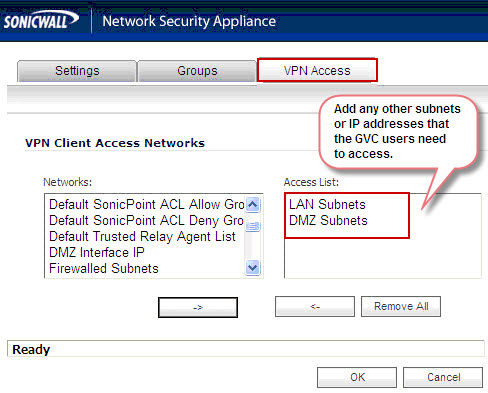This screenshot has height=393, width=488.
Task: Select the VPN Access tab
Action: click(x=317, y=70)
